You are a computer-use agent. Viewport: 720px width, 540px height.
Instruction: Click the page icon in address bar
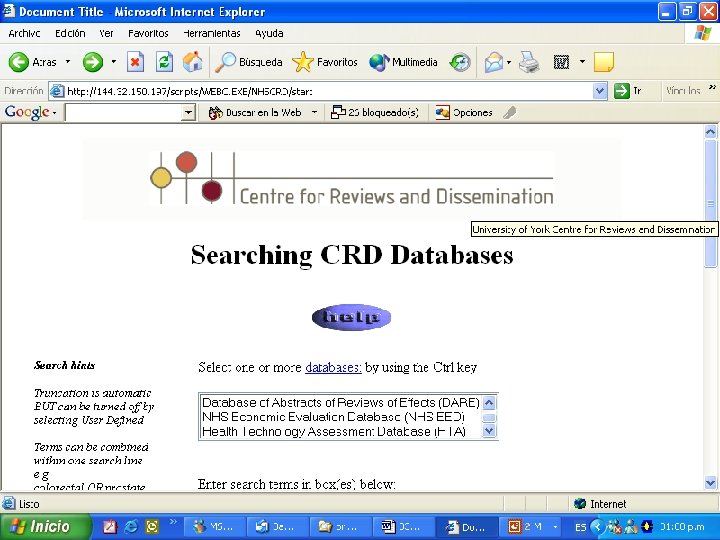click(x=57, y=91)
